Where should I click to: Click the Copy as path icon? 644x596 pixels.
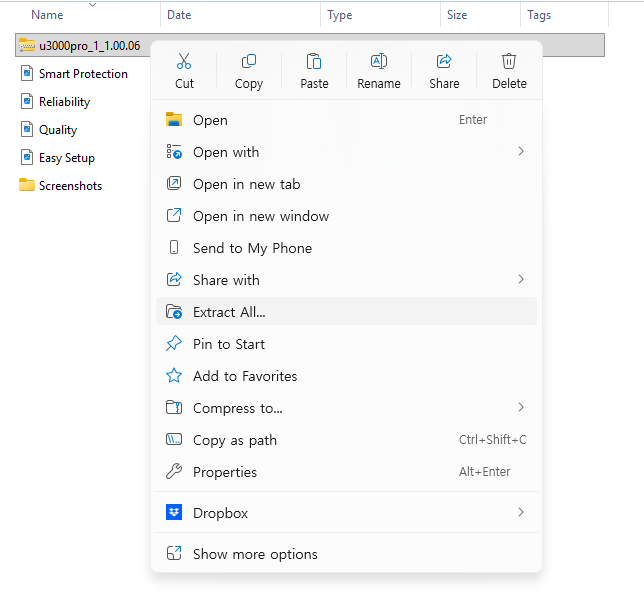[174, 440]
